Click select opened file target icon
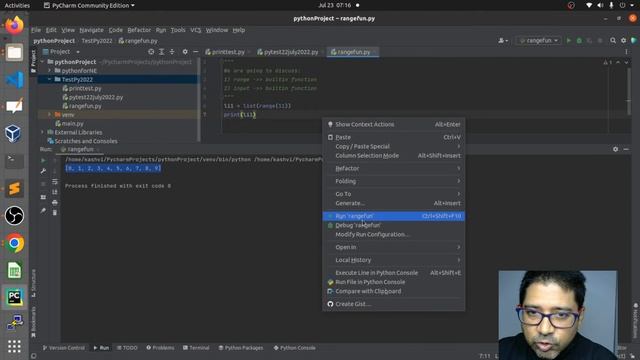The image size is (640, 360). coord(151,52)
